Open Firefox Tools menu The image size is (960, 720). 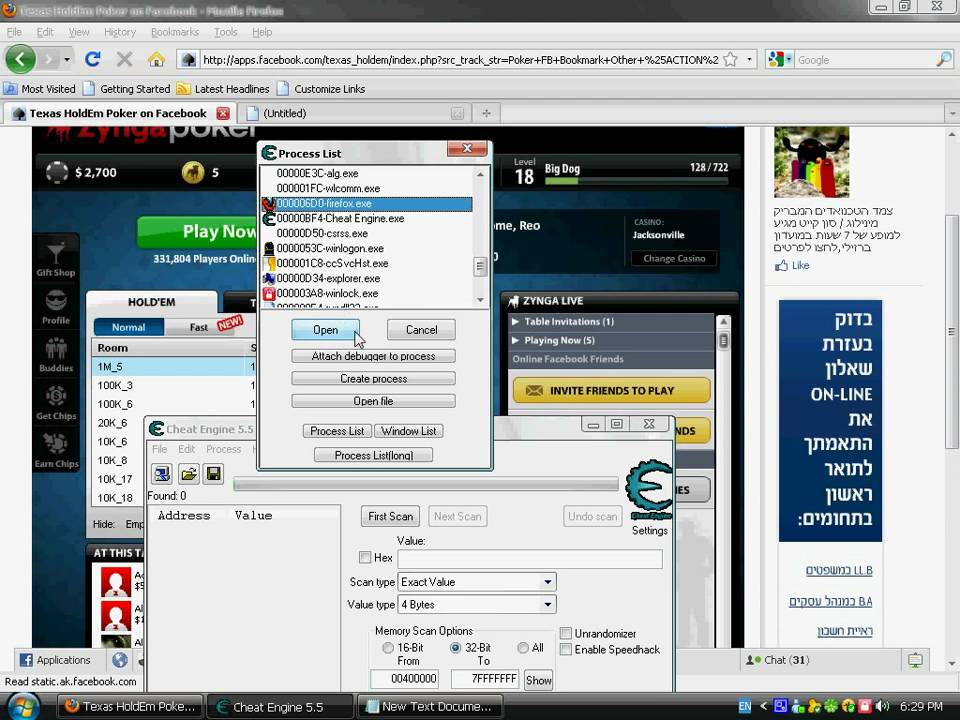coord(225,32)
